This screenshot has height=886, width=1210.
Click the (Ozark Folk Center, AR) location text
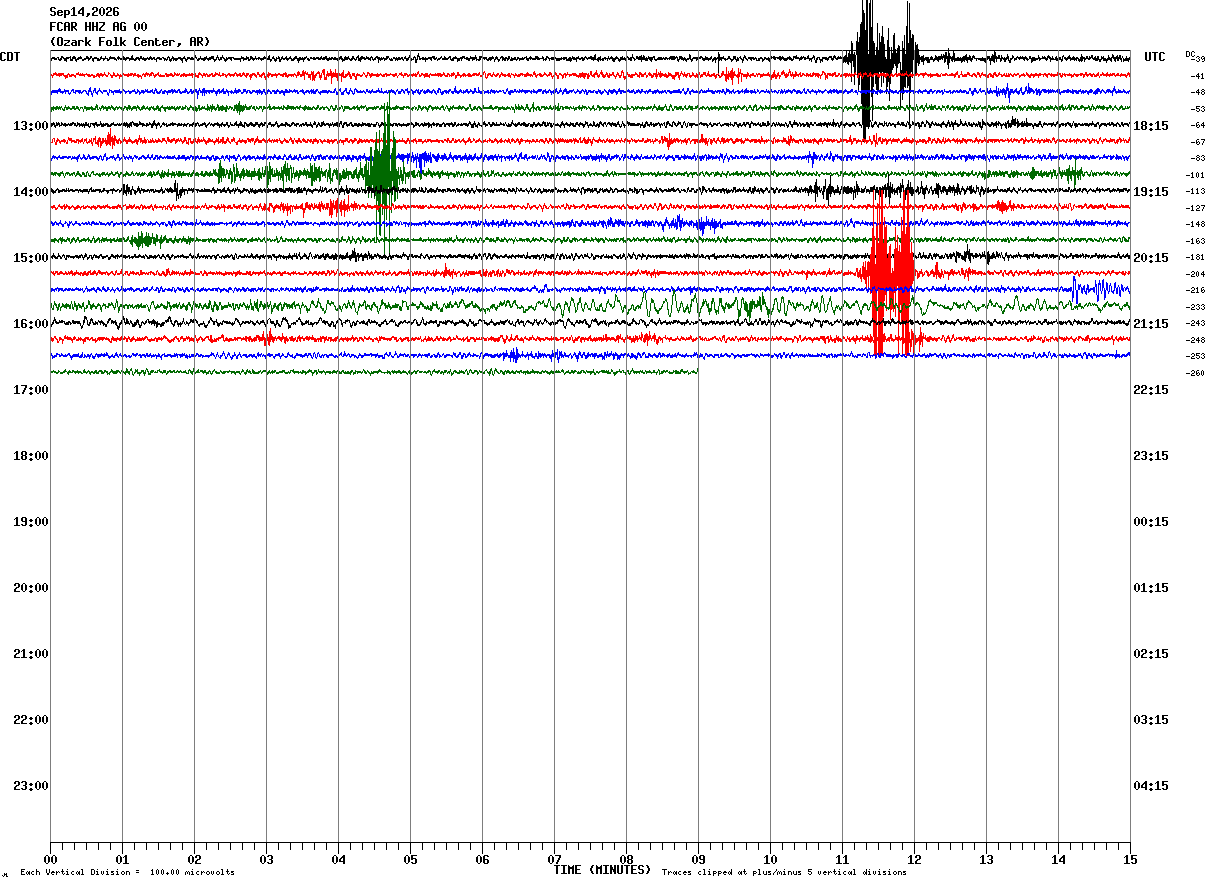click(x=130, y=42)
